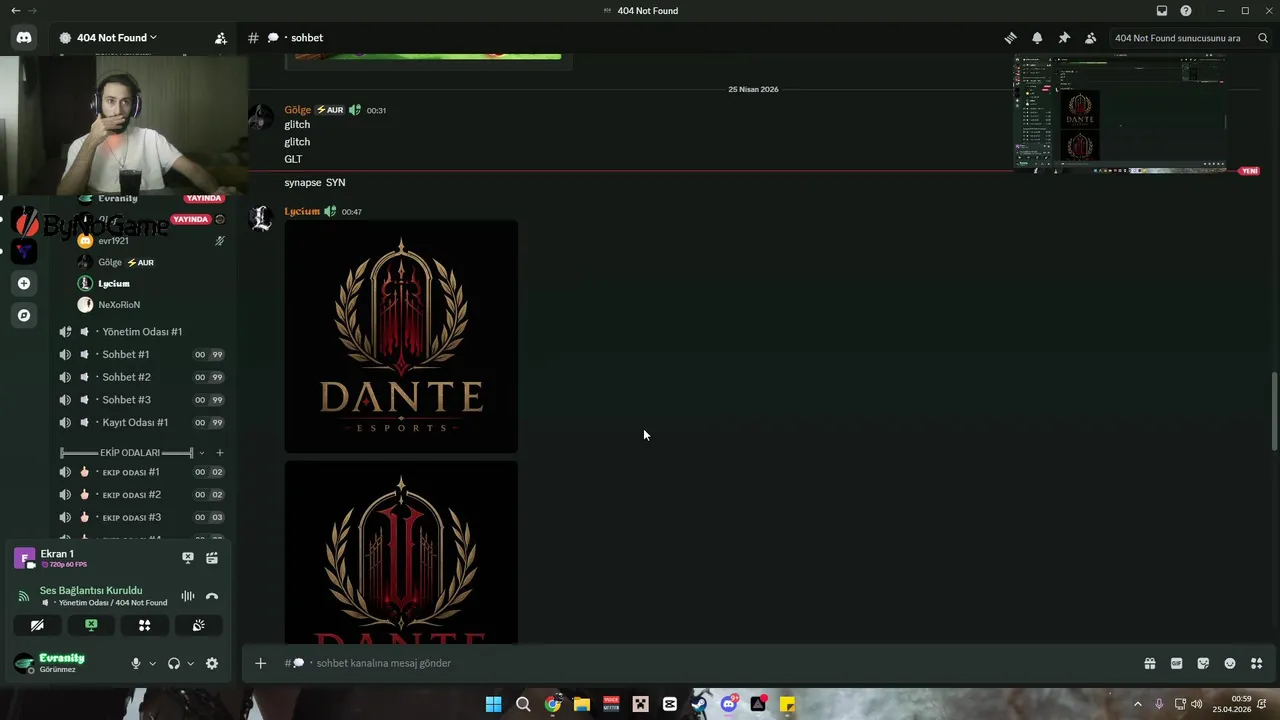The height and width of the screenshot is (720, 1280).
Task: Toggle noise suppression waveform icon
Action: click(x=187, y=596)
